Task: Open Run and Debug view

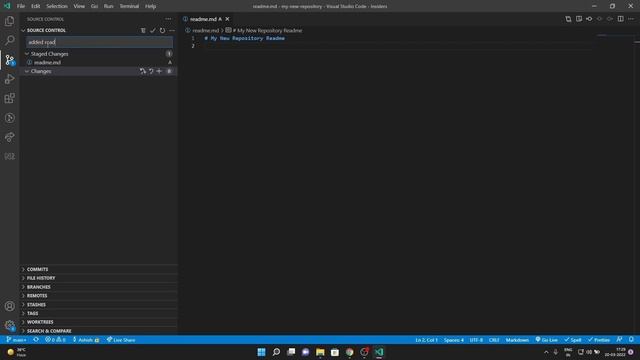Action: (9, 79)
